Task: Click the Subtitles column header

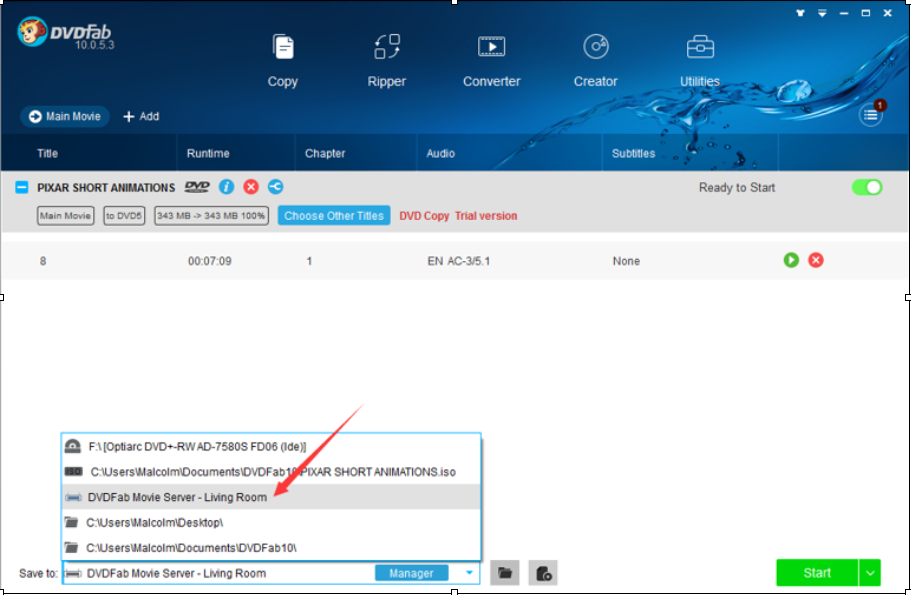Action: (633, 153)
